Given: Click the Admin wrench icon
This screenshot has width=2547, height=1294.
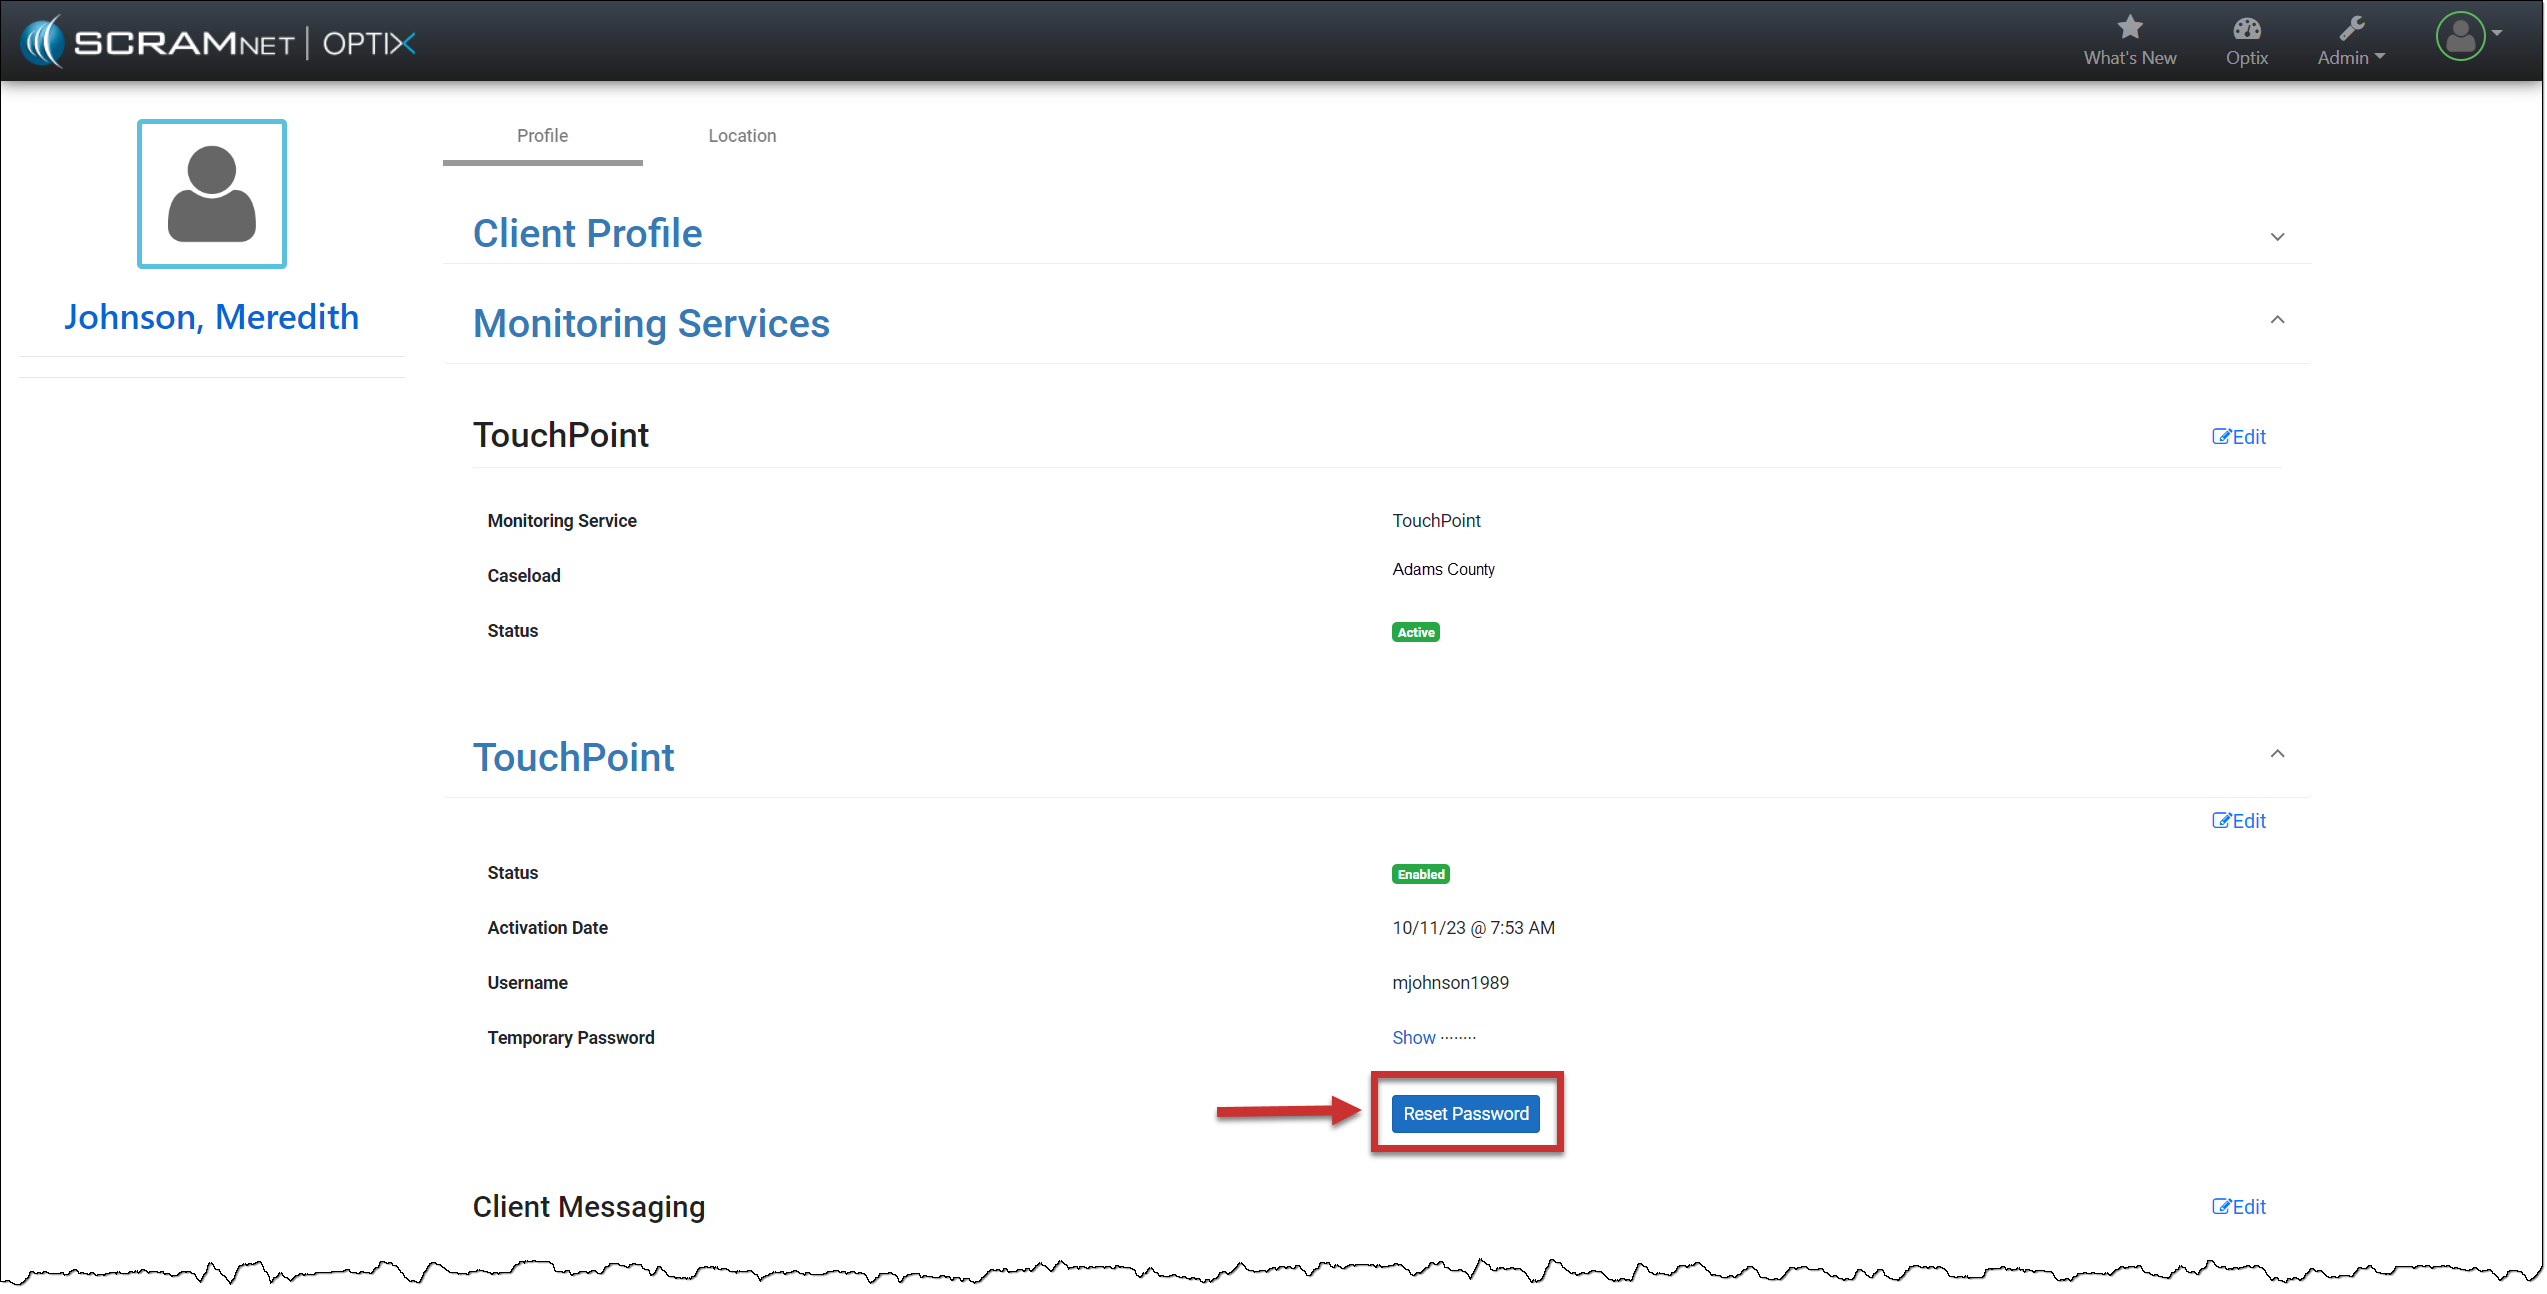Looking at the screenshot, I should click(2351, 27).
